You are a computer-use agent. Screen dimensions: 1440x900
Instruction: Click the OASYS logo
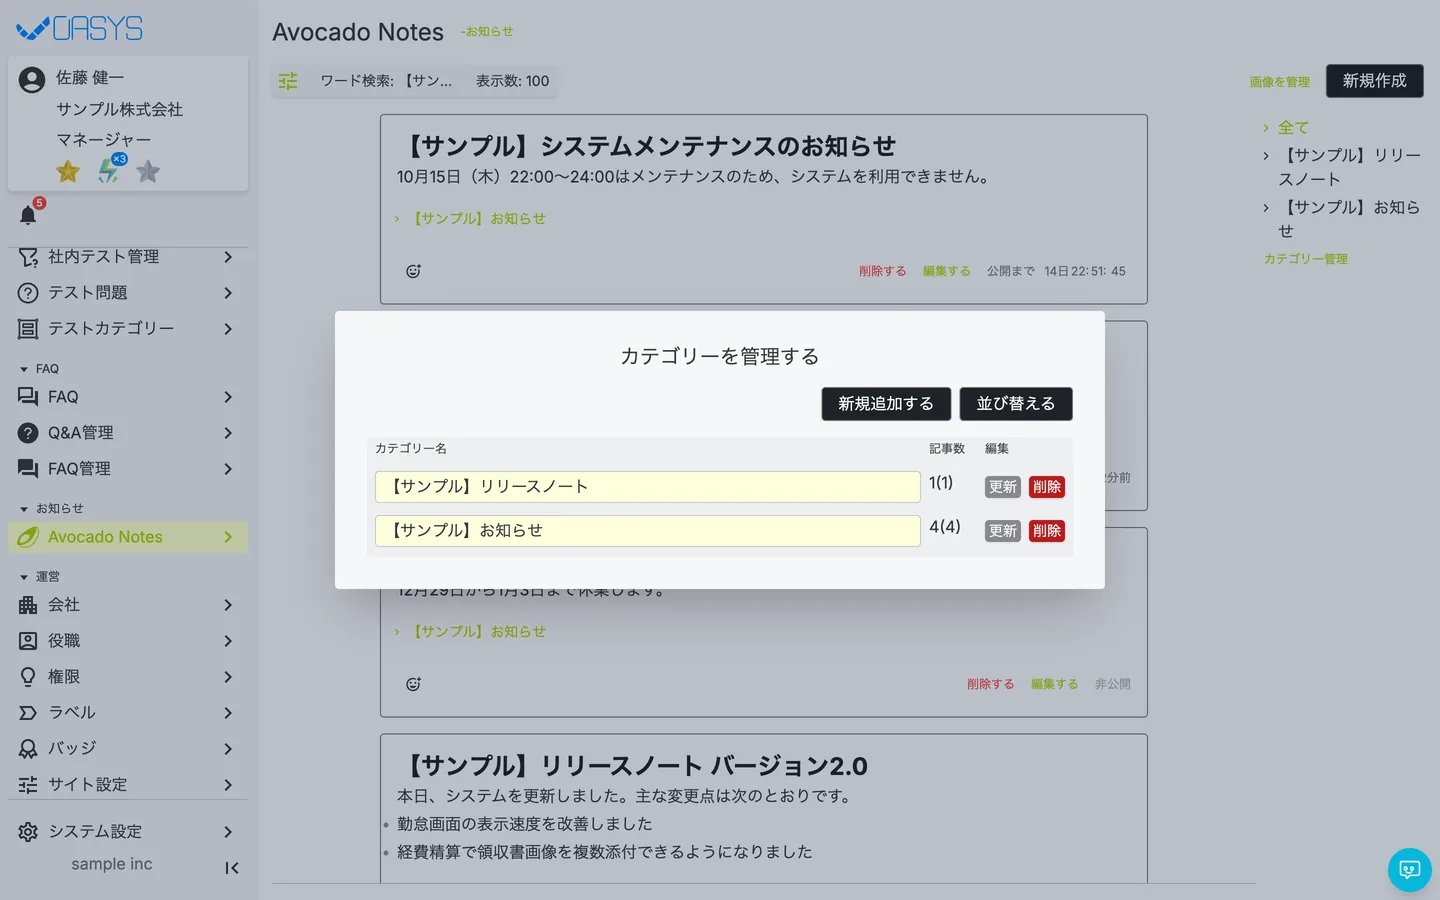(x=80, y=28)
